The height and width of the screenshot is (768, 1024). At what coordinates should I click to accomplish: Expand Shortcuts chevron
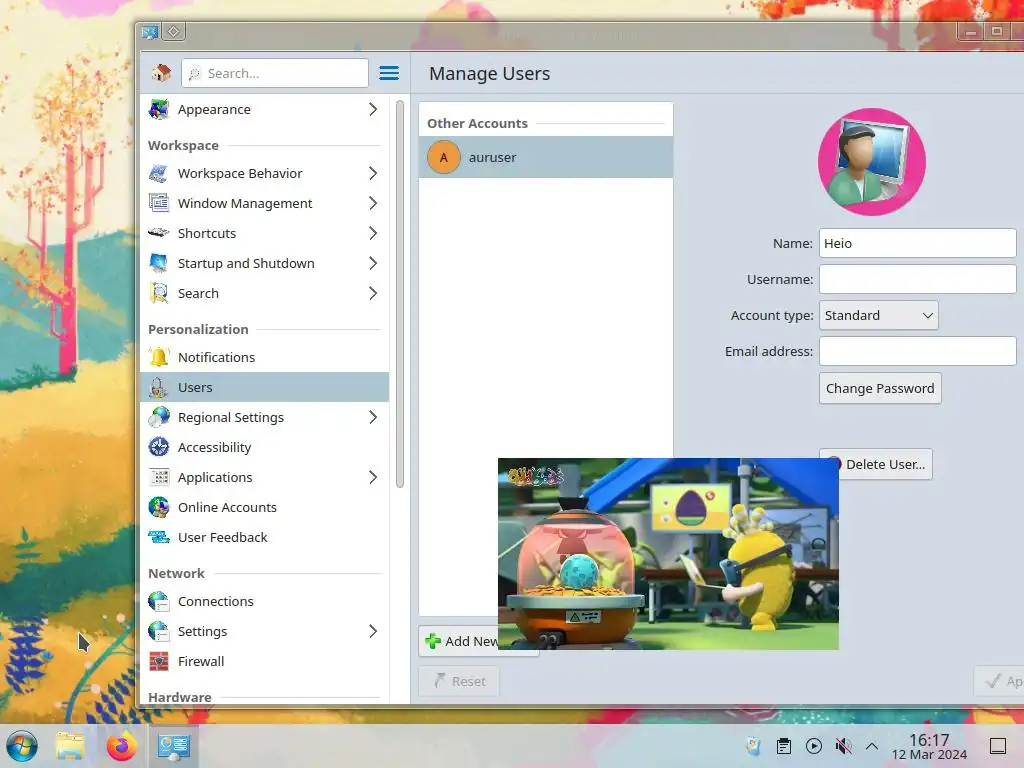[373, 233]
